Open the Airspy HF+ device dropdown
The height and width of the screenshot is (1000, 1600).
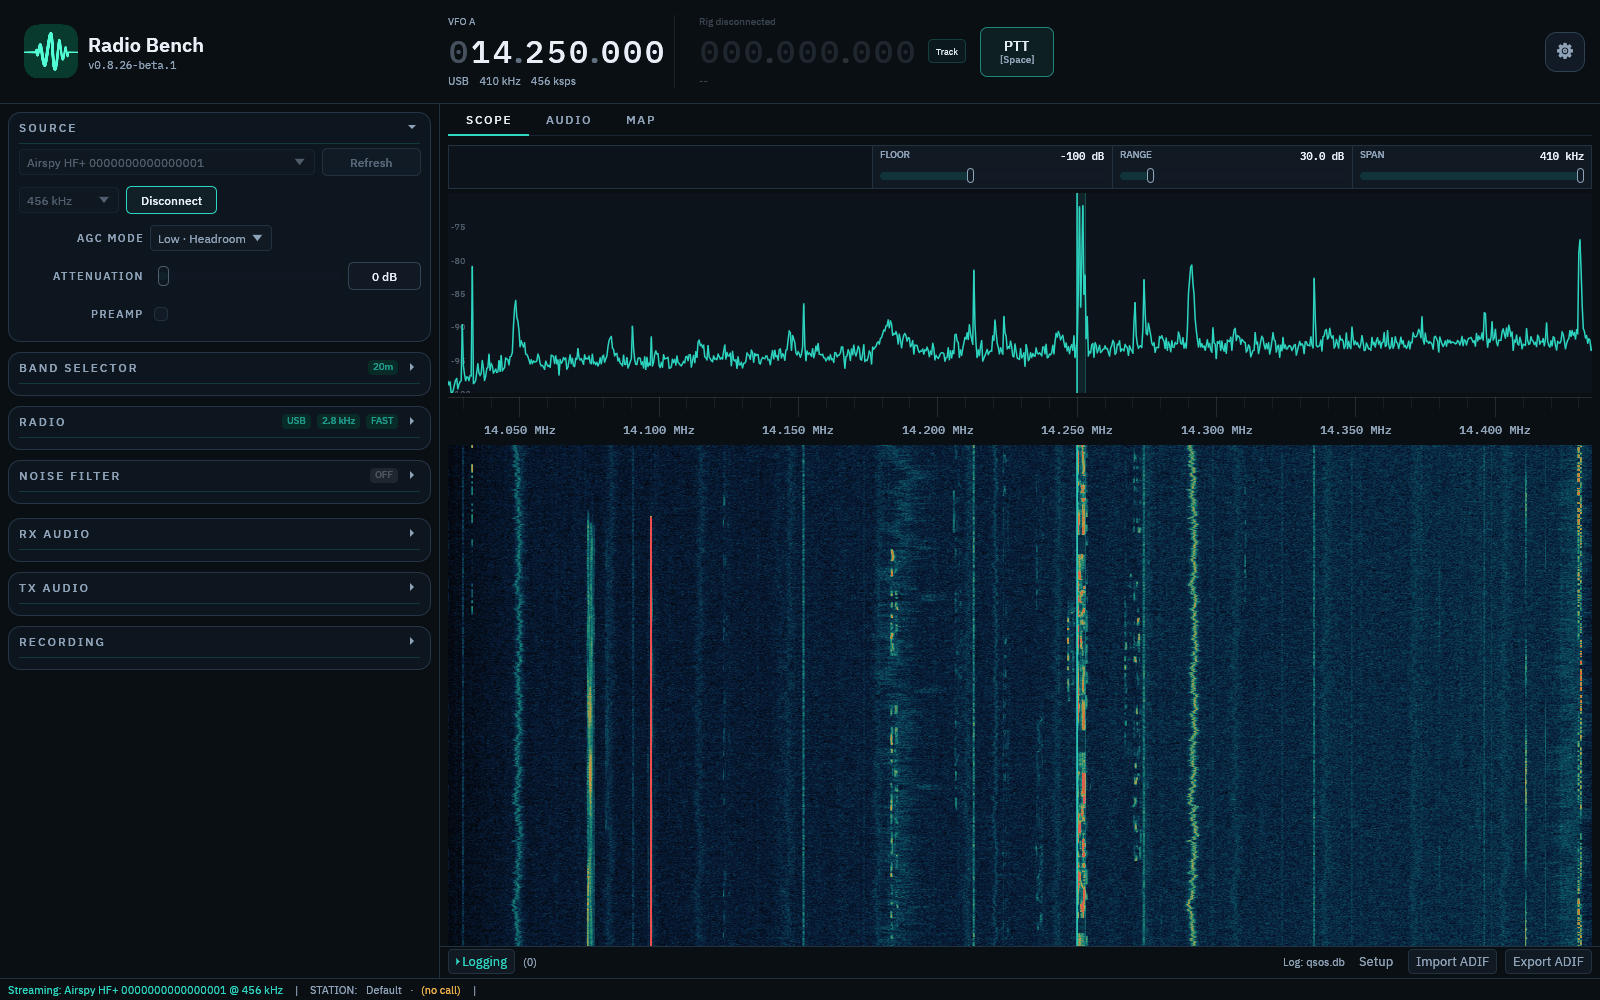click(x=167, y=162)
